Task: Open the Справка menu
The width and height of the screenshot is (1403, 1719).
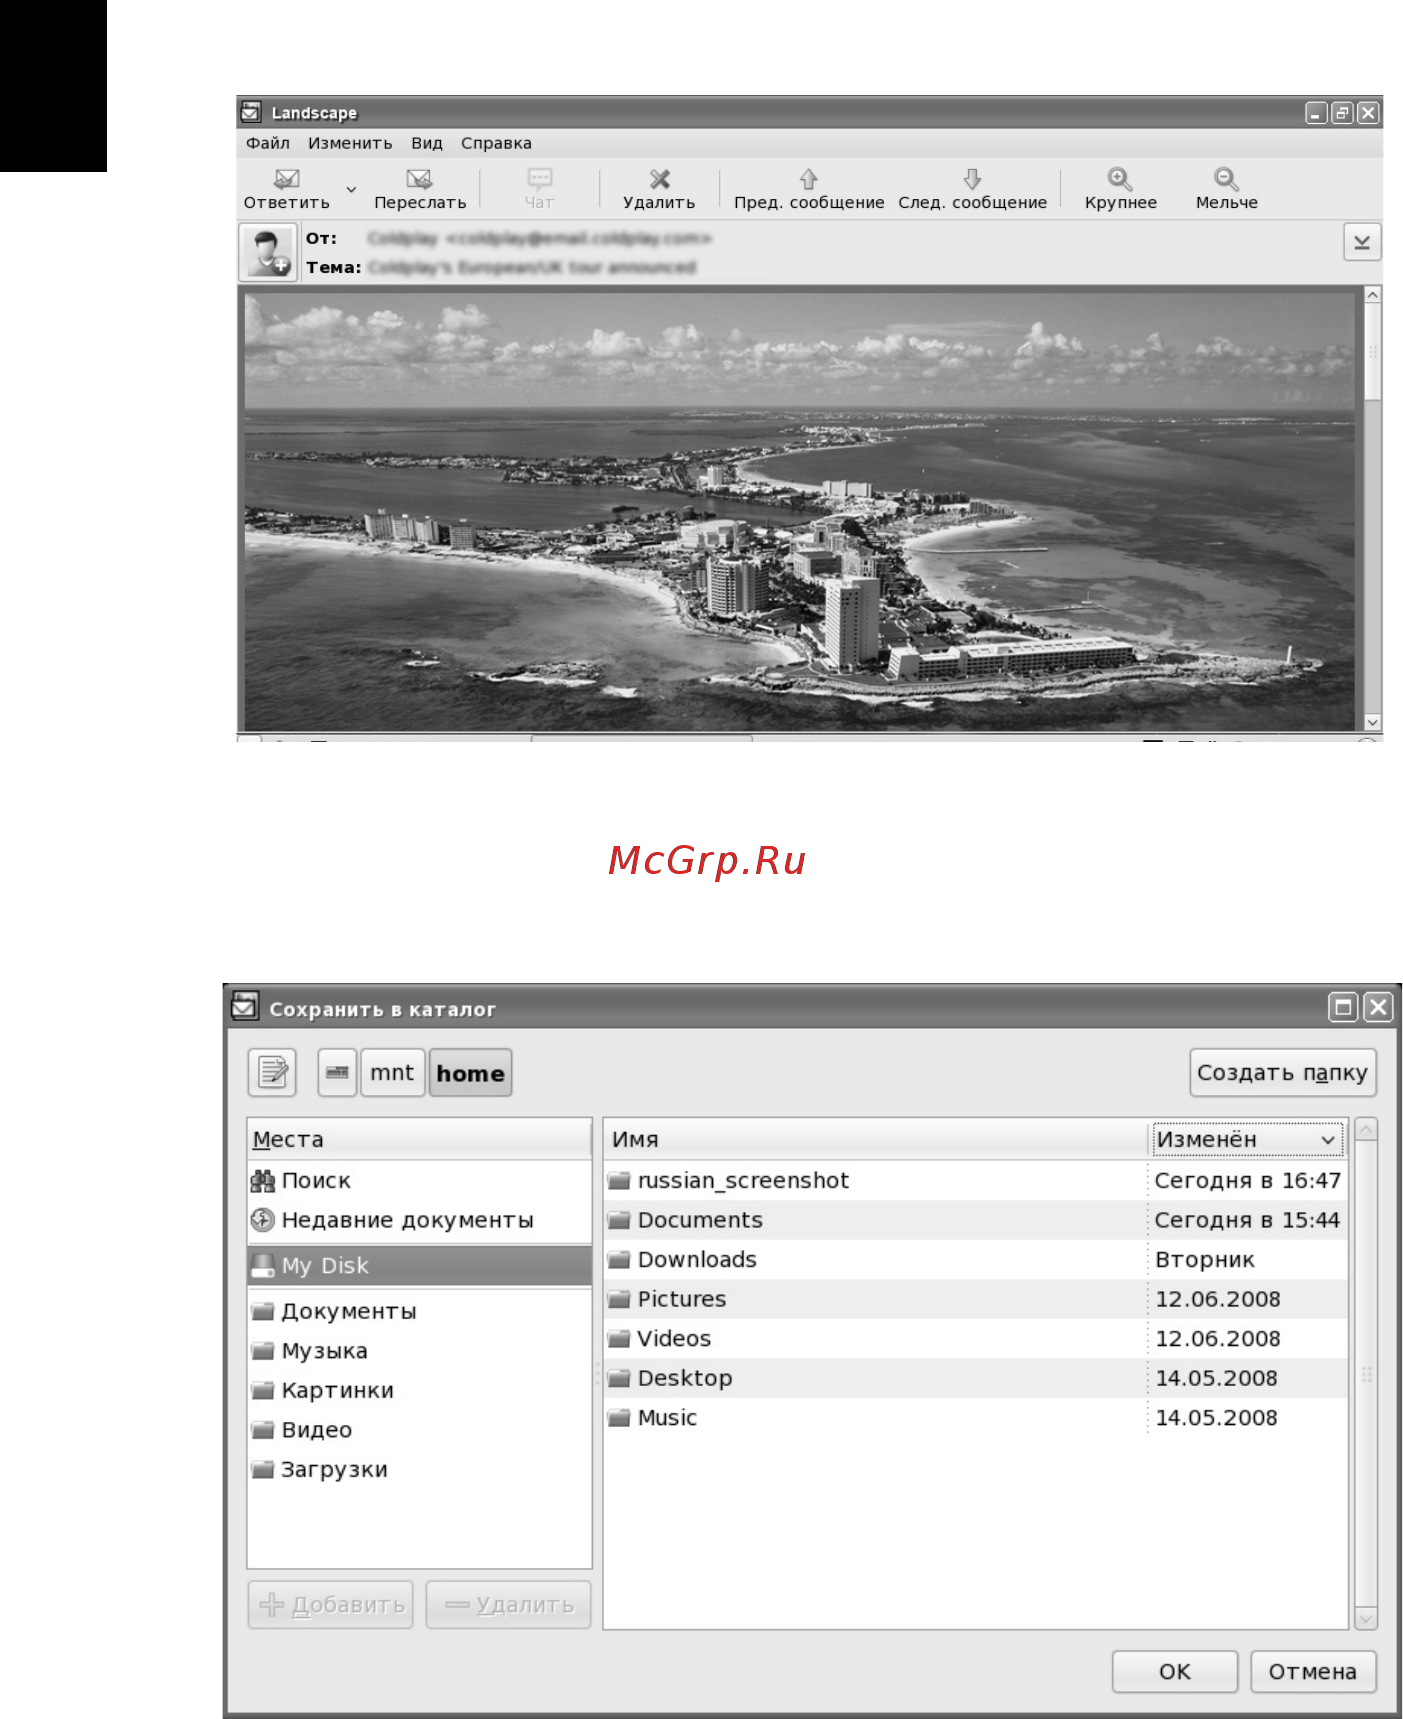Action: click(x=496, y=143)
